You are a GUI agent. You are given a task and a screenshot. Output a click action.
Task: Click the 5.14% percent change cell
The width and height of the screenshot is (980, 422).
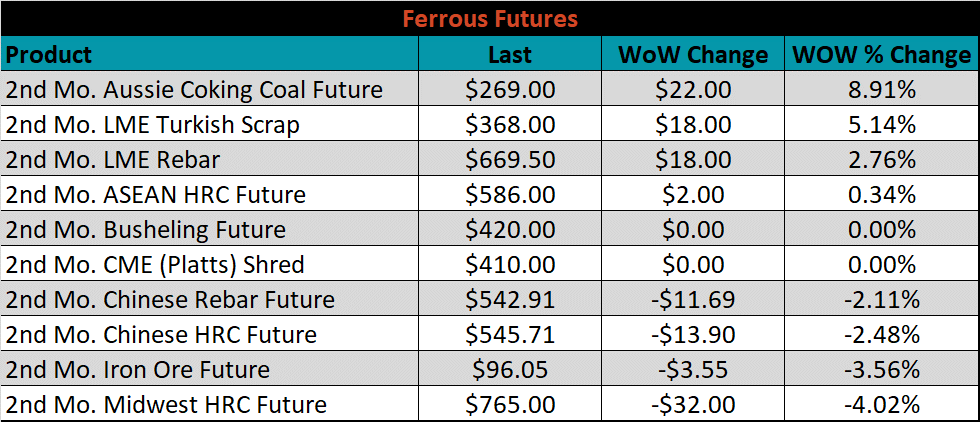click(x=882, y=124)
